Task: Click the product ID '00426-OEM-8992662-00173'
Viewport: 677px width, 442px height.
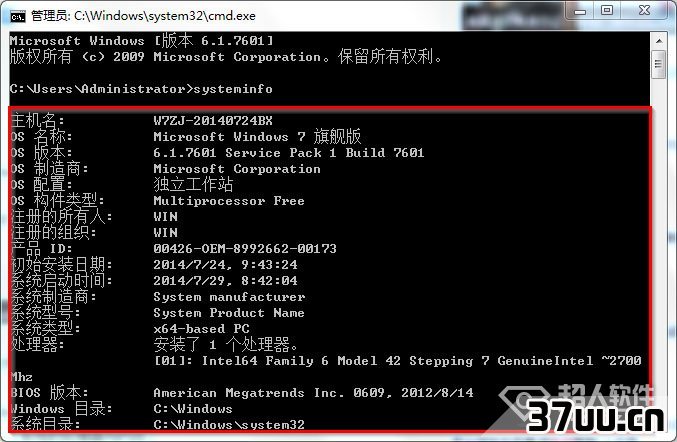Action: (x=245, y=249)
